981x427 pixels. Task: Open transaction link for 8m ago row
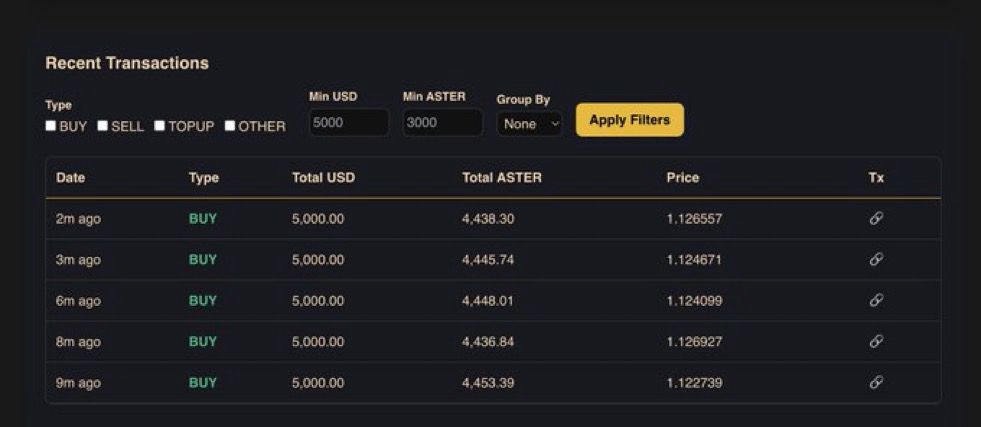(876, 341)
